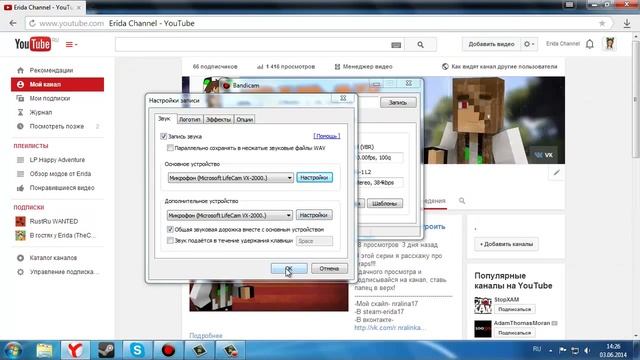Cancel with the Отмена button

[x=329, y=269]
